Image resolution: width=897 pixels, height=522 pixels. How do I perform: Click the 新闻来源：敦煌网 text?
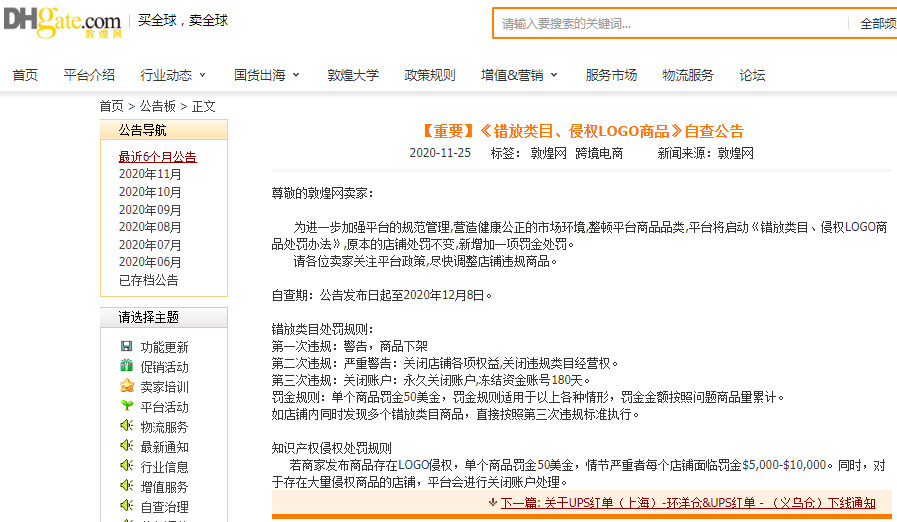click(705, 153)
